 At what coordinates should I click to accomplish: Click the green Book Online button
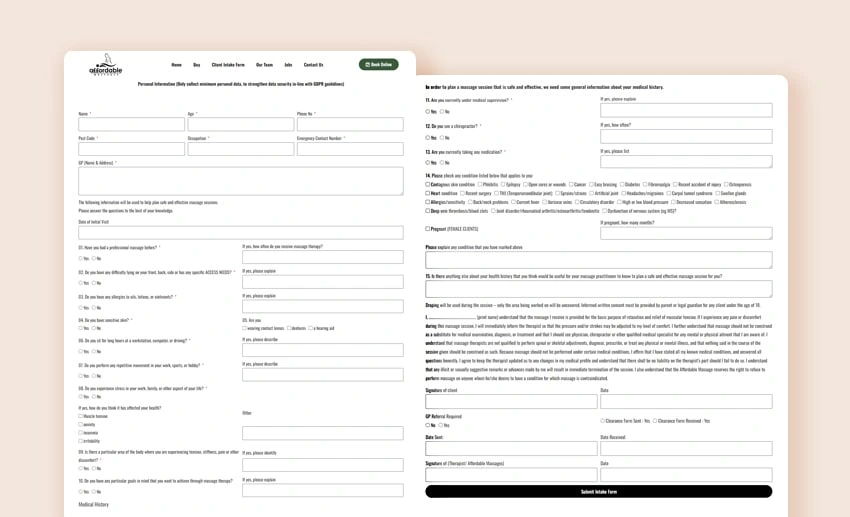[378, 64]
